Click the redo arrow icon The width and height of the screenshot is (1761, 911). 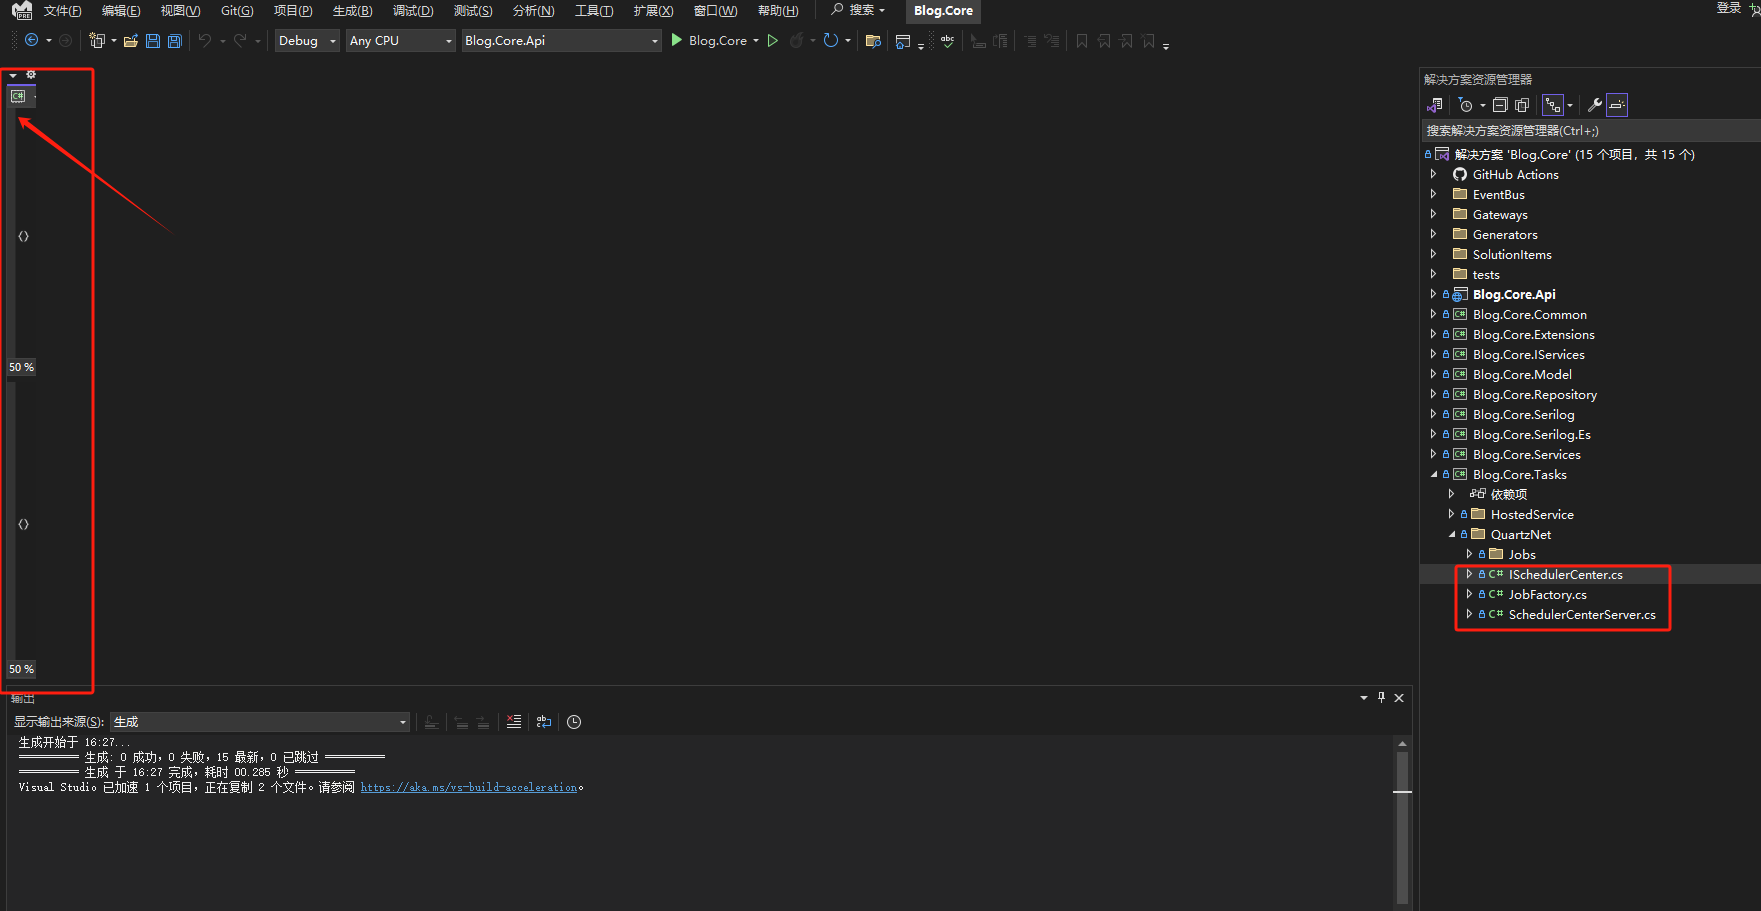point(240,40)
